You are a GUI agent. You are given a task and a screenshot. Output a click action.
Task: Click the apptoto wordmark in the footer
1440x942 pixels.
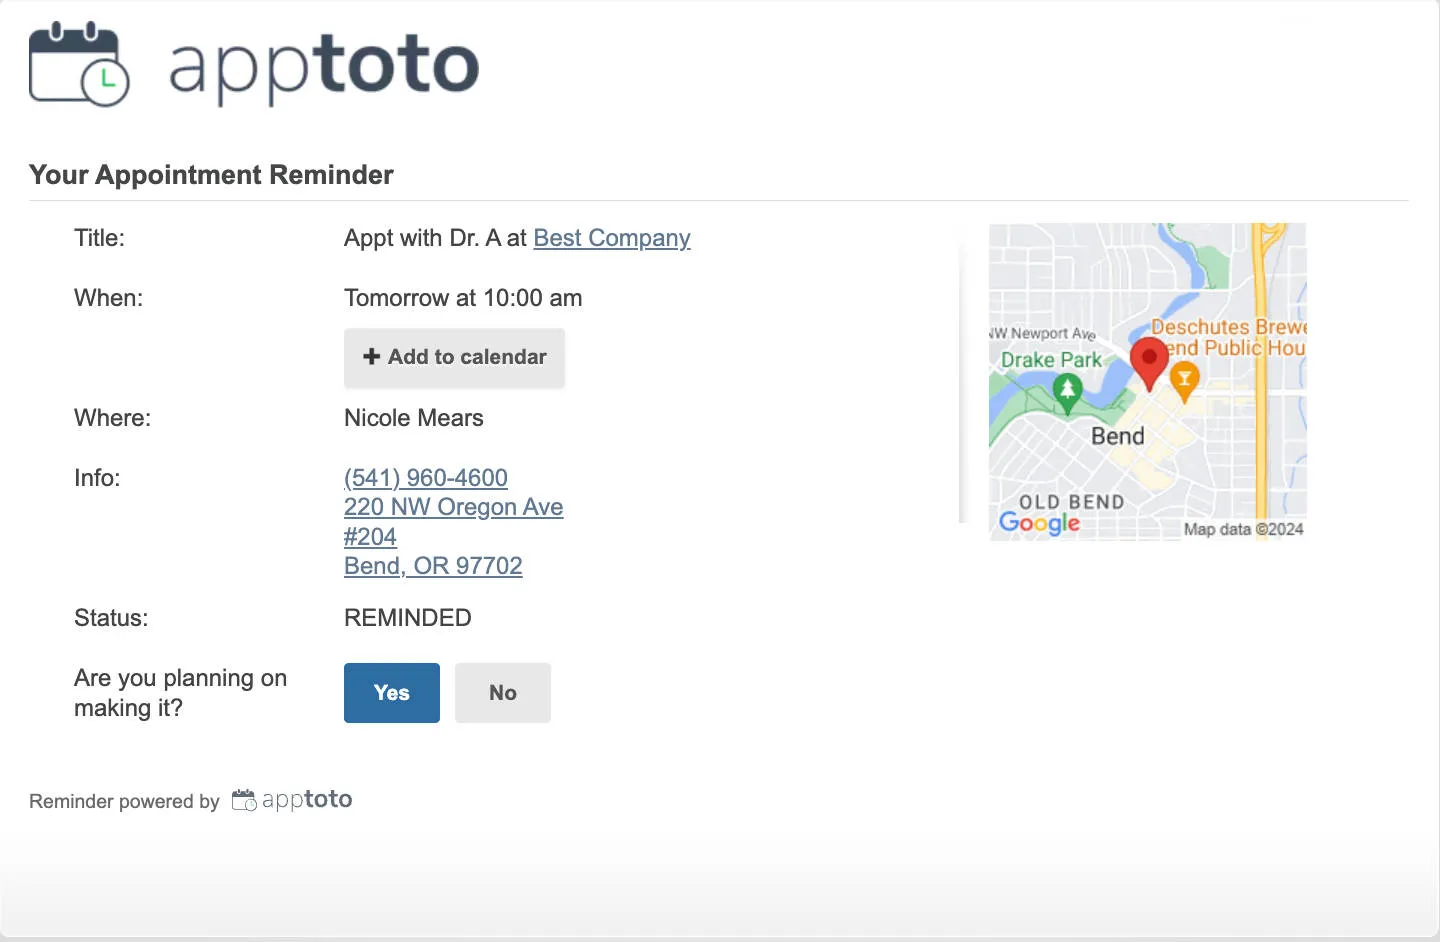click(305, 798)
